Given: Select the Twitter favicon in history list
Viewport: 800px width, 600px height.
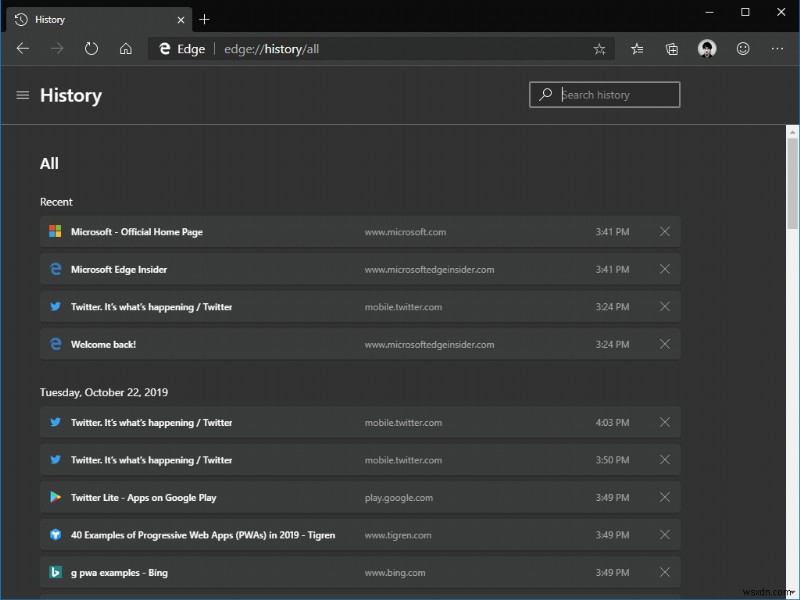Looking at the screenshot, I should [x=55, y=306].
